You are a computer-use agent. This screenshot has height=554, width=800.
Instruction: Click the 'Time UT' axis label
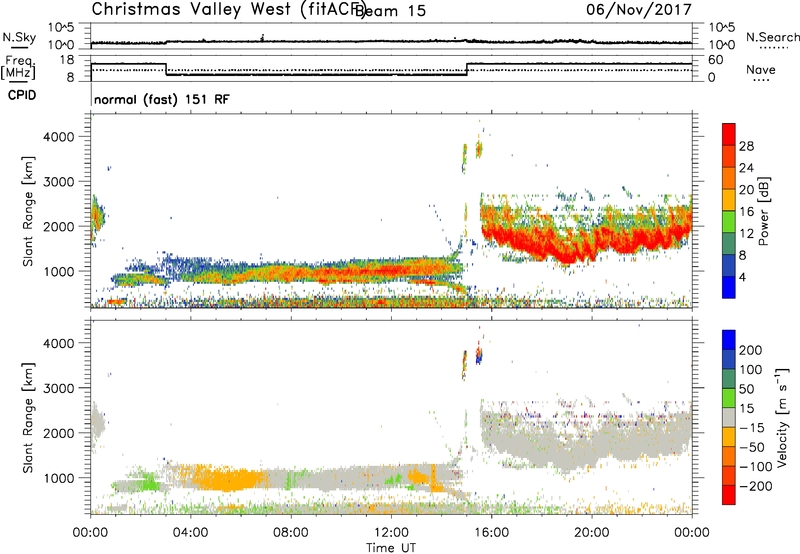tap(391, 547)
